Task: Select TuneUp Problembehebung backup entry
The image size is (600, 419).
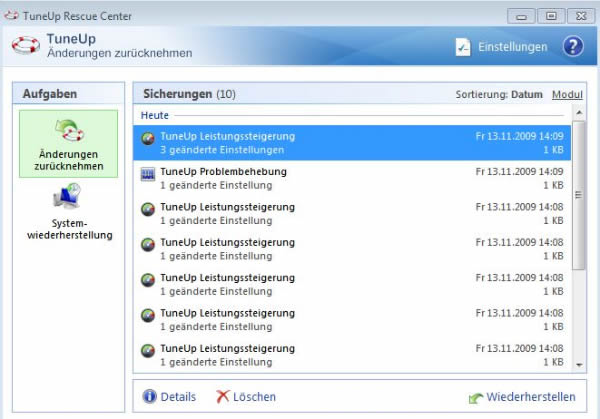Action: click(x=352, y=178)
